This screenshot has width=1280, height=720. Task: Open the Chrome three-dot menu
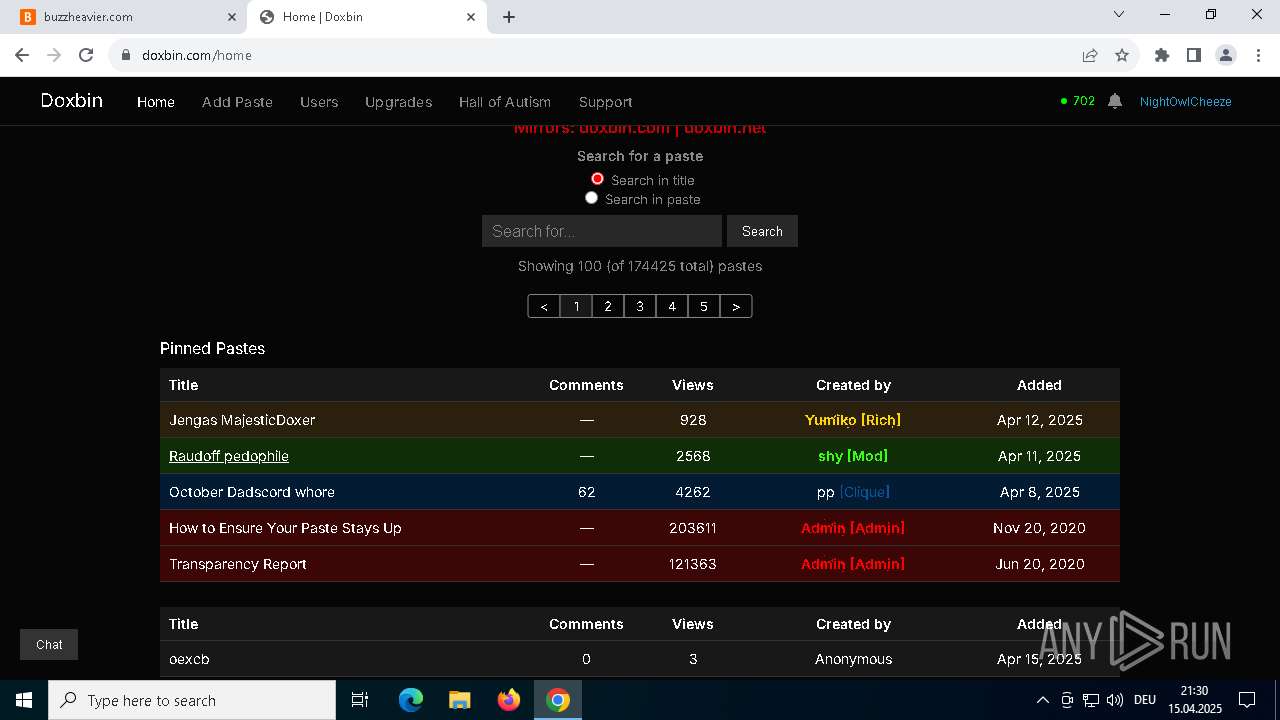click(1257, 55)
